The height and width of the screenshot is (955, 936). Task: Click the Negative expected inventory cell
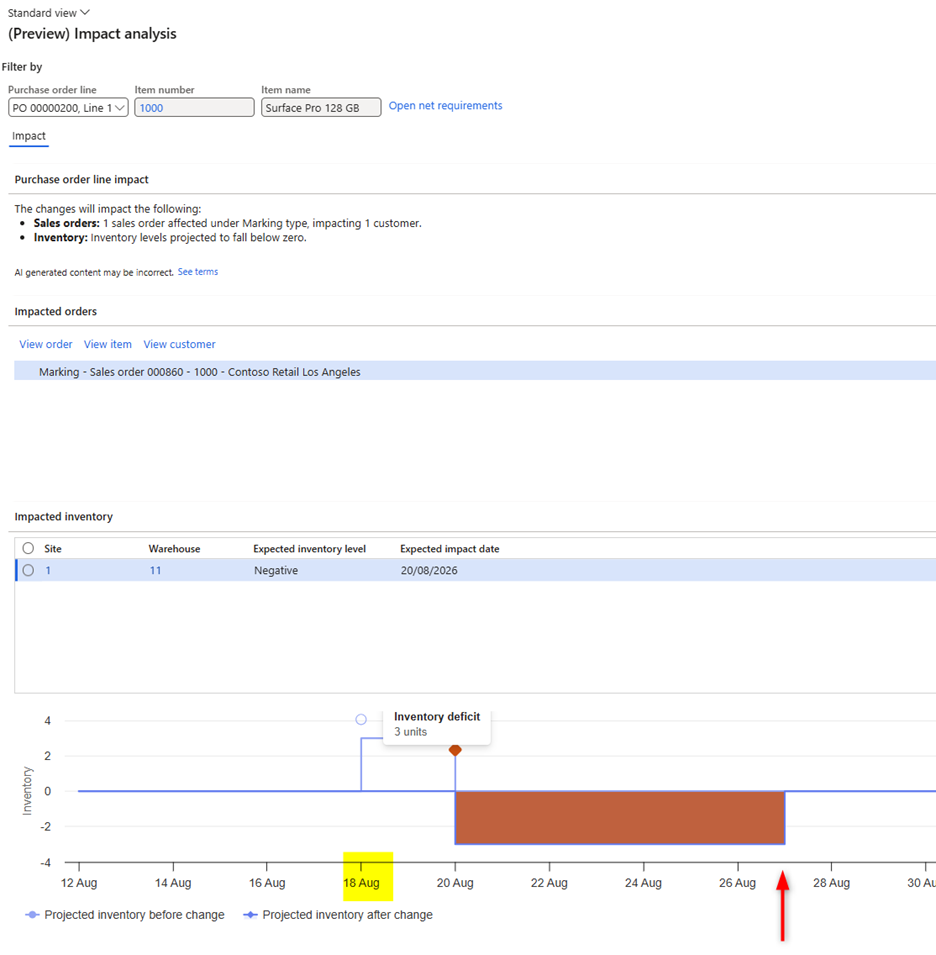tap(276, 571)
